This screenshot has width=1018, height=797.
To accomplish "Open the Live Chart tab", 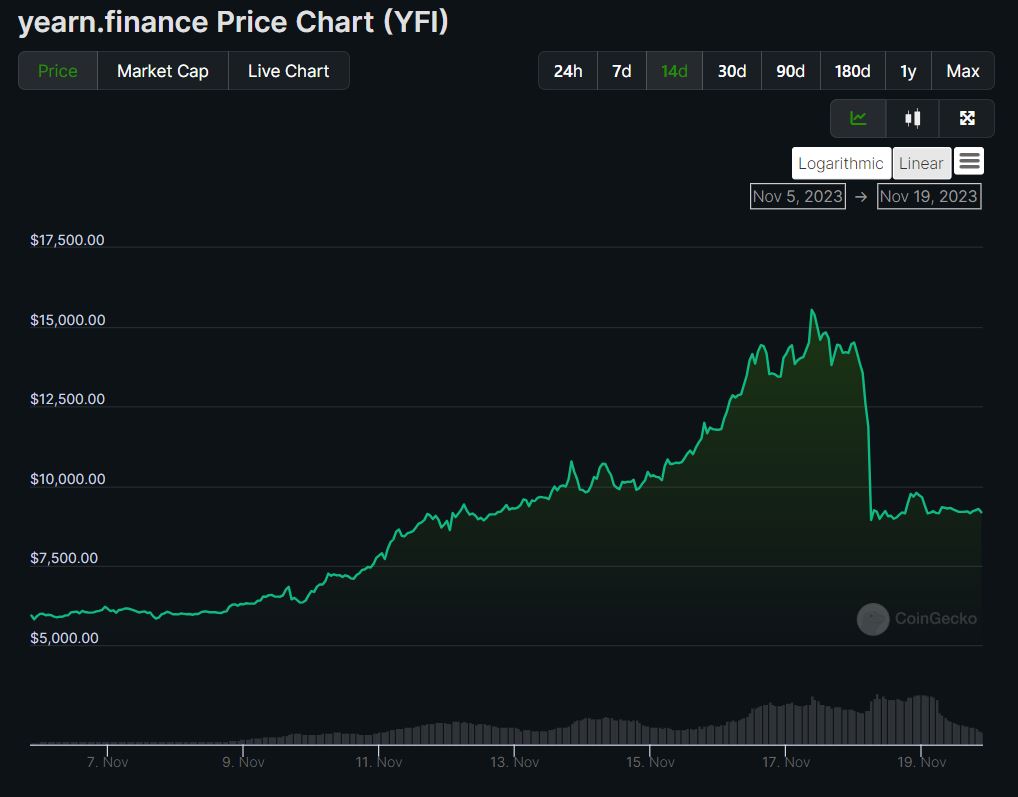I will (x=289, y=71).
